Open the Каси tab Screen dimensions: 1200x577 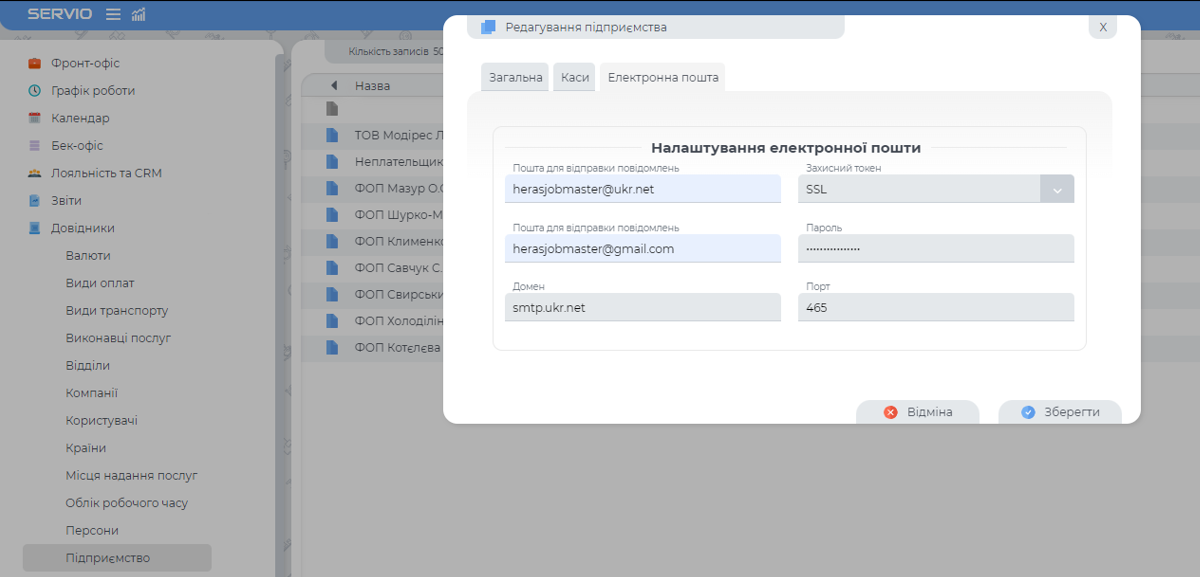click(574, 77)
